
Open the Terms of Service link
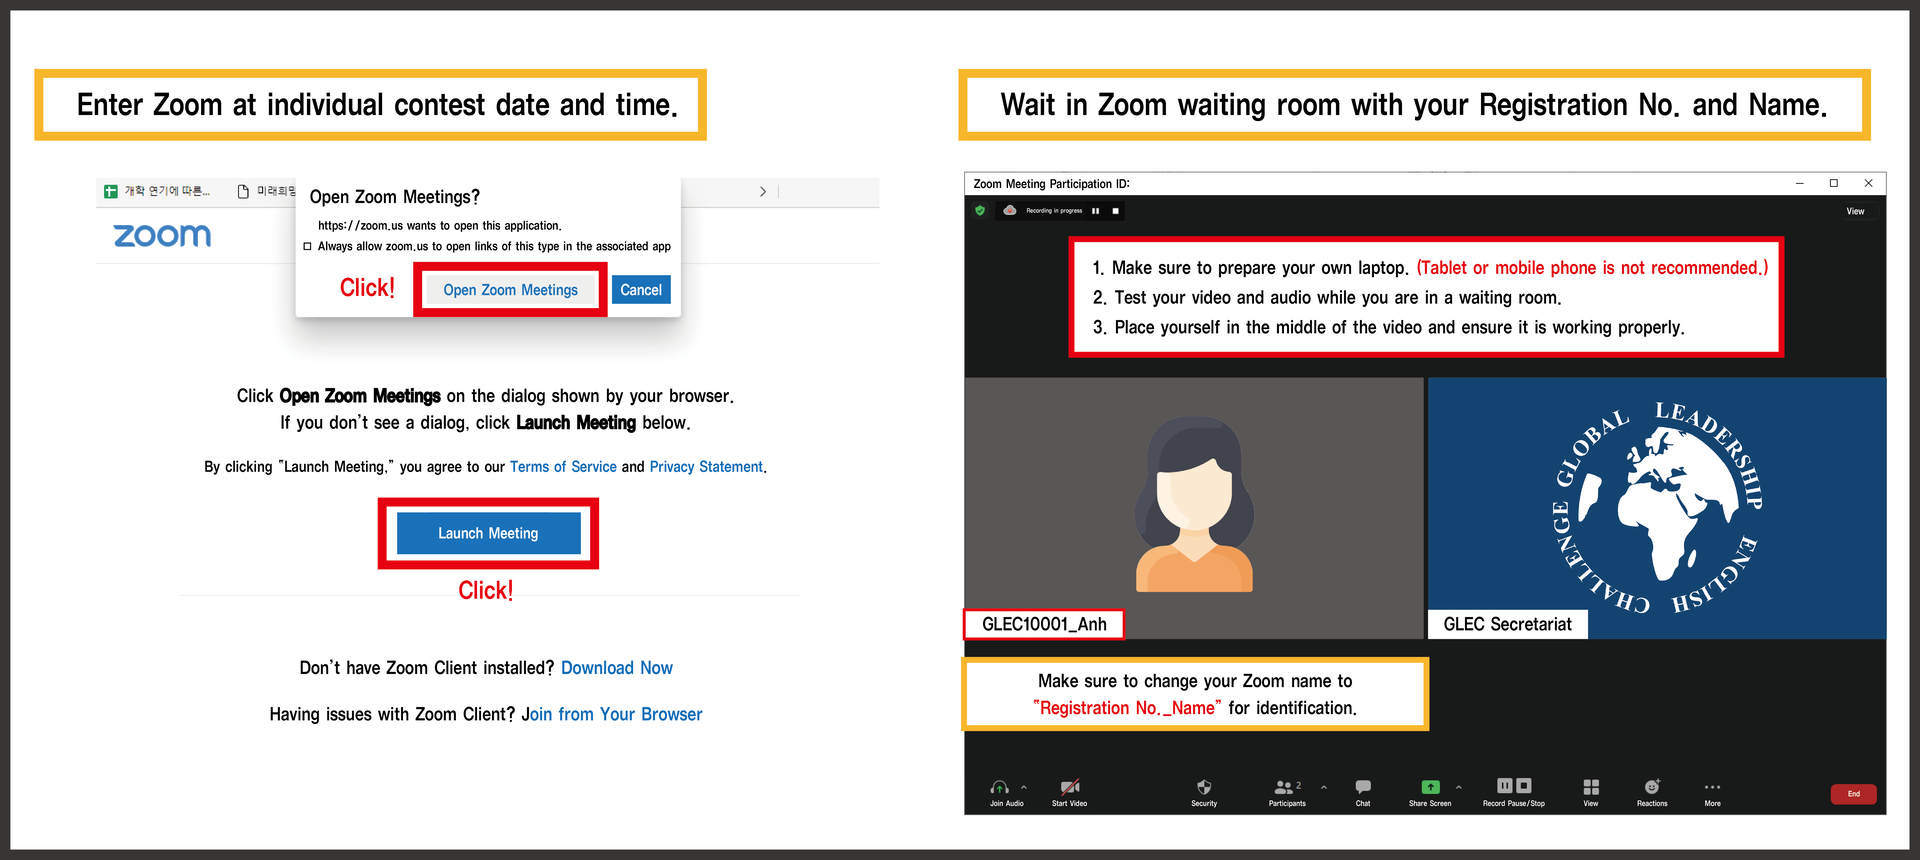563,467
